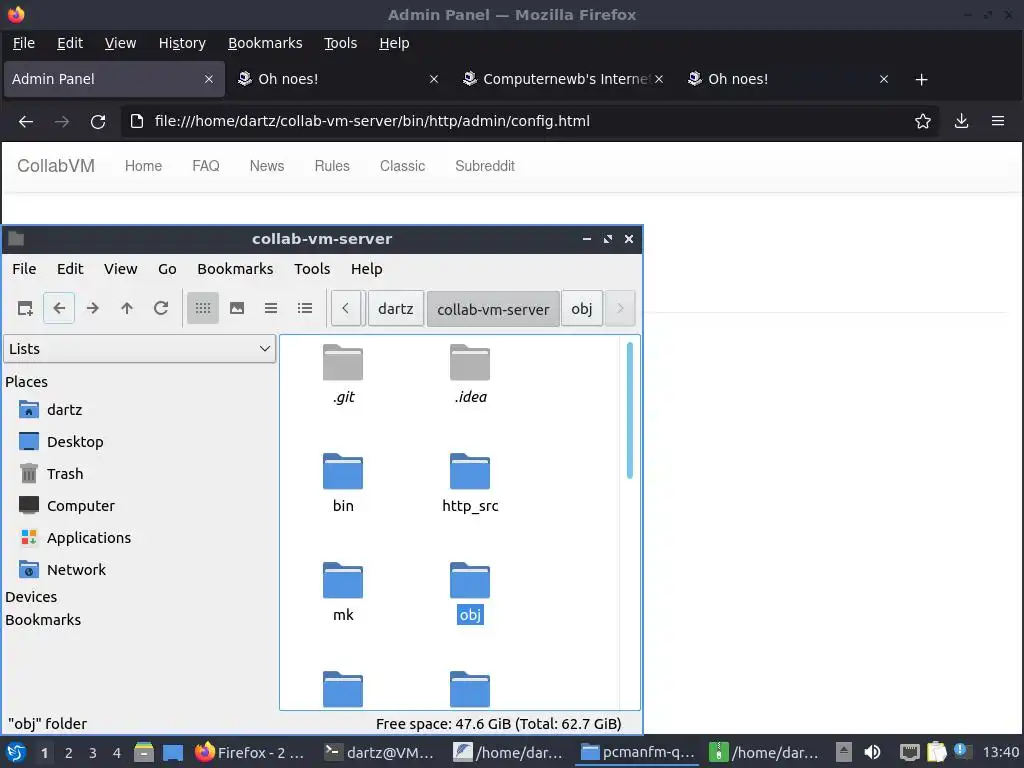Open the taskbar start menu icon
The height and width of the screenshot is (768, 1024).
pos(16,752)
